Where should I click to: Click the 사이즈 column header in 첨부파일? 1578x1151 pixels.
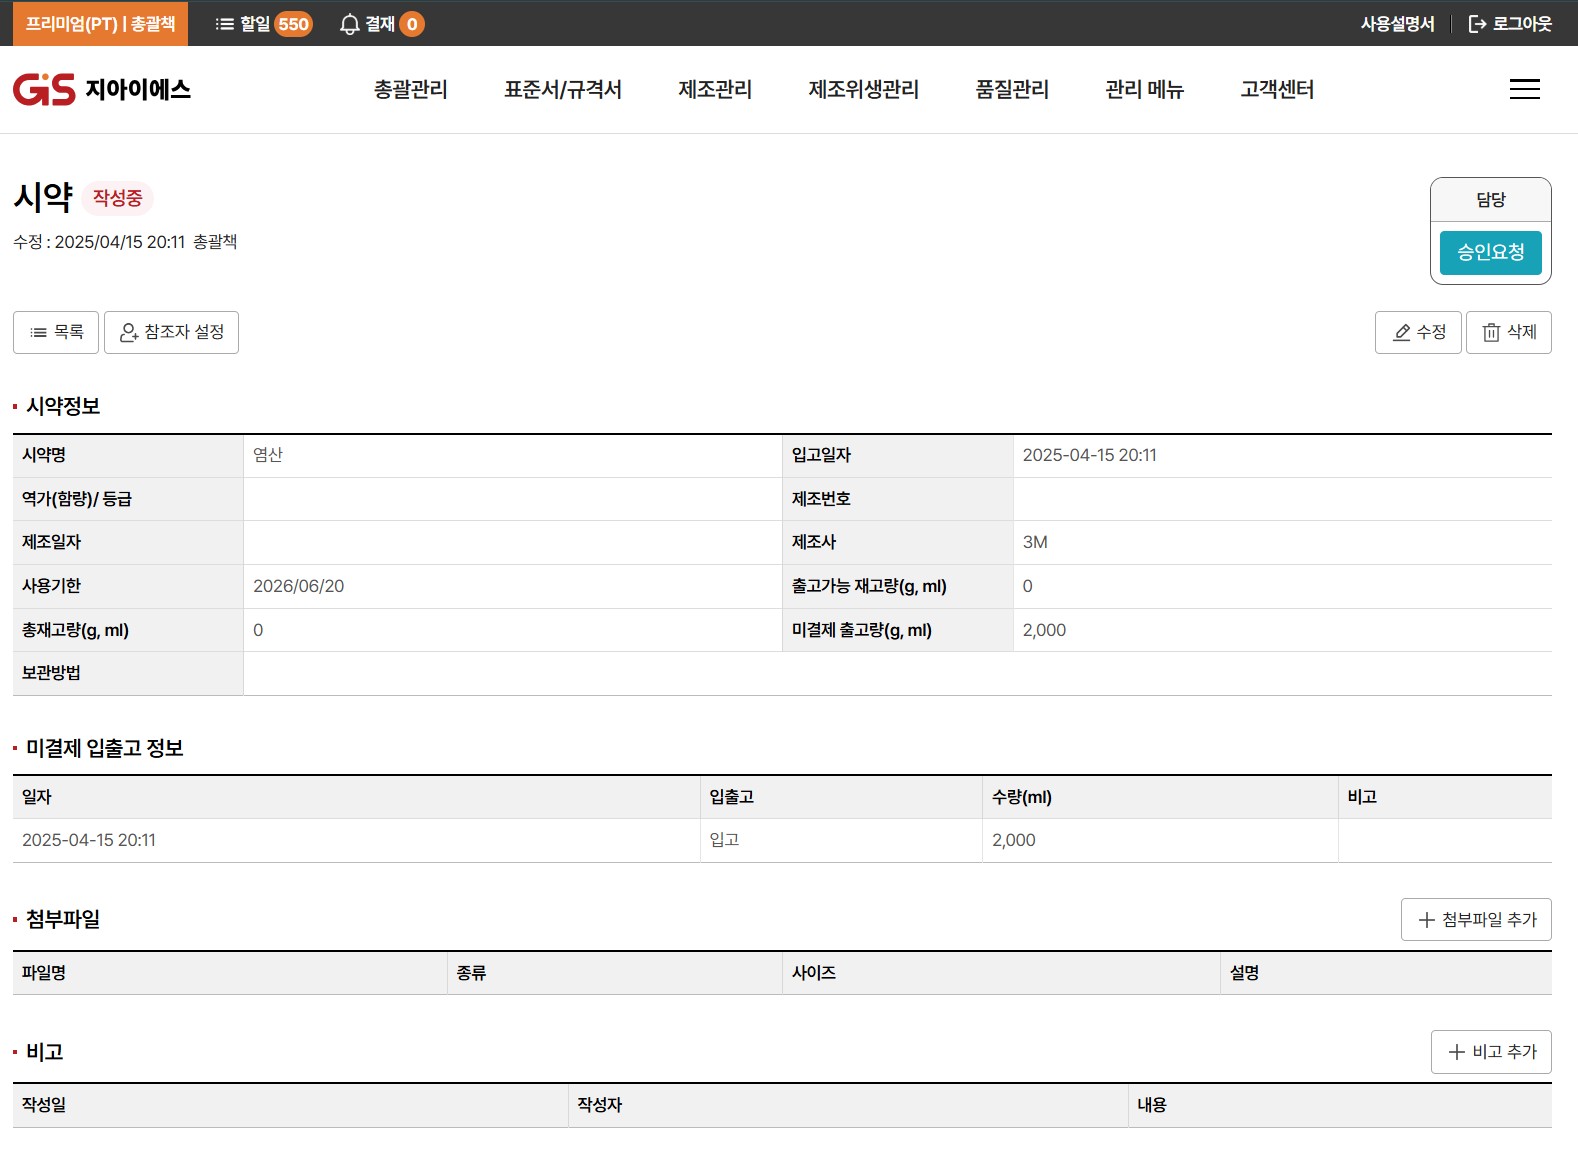(x=1001, y=973)
